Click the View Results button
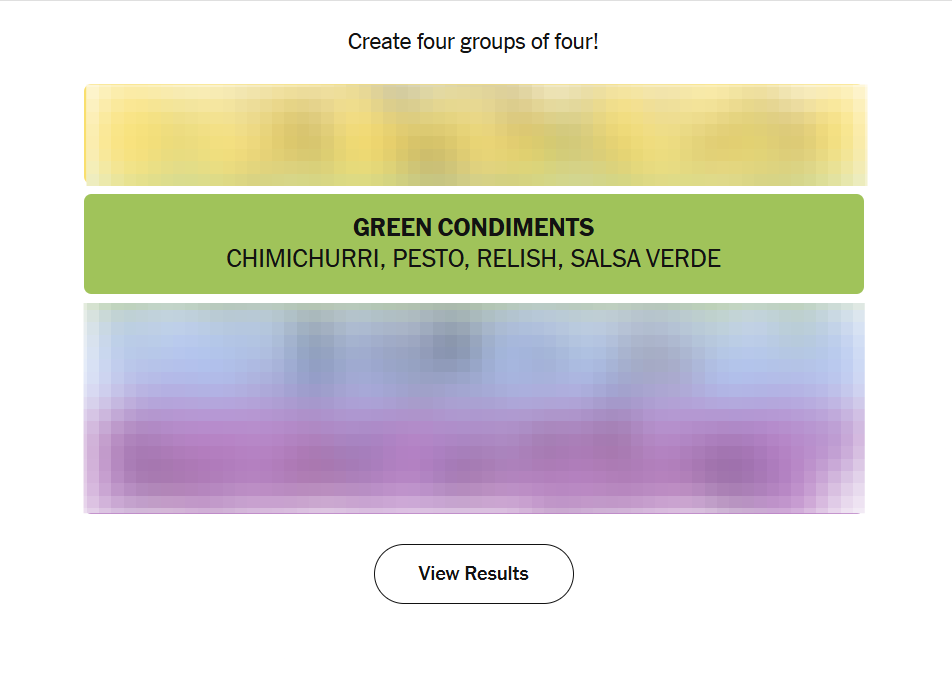This screenshot has height=694, width=952. (x=473, y=574)
